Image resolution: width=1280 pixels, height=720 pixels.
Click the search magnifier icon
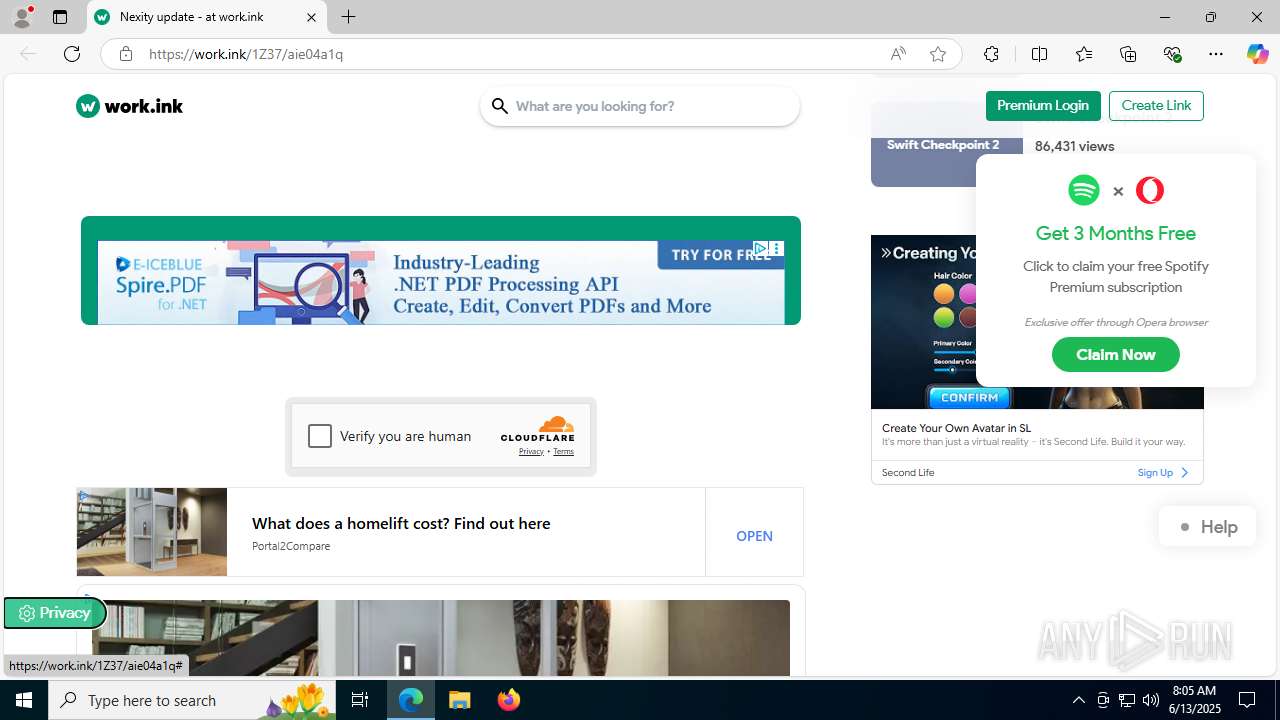(x=499, y=106)
